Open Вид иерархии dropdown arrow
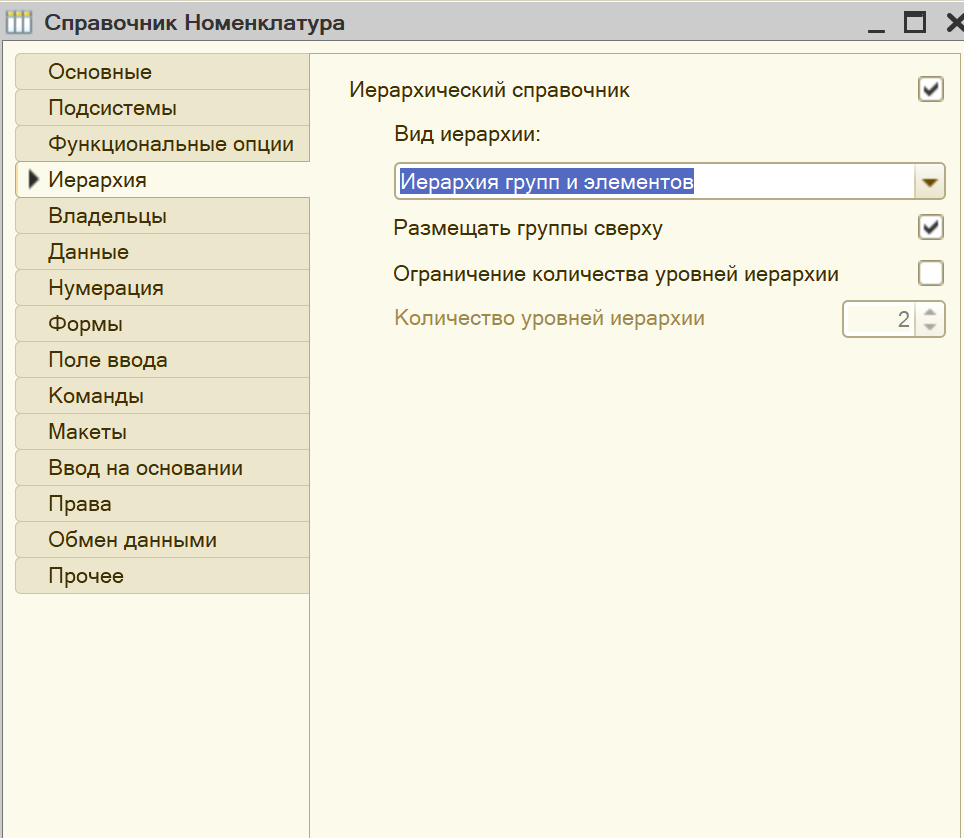Image resolution: width=964 pixels, height=838 pixels. 930,182
